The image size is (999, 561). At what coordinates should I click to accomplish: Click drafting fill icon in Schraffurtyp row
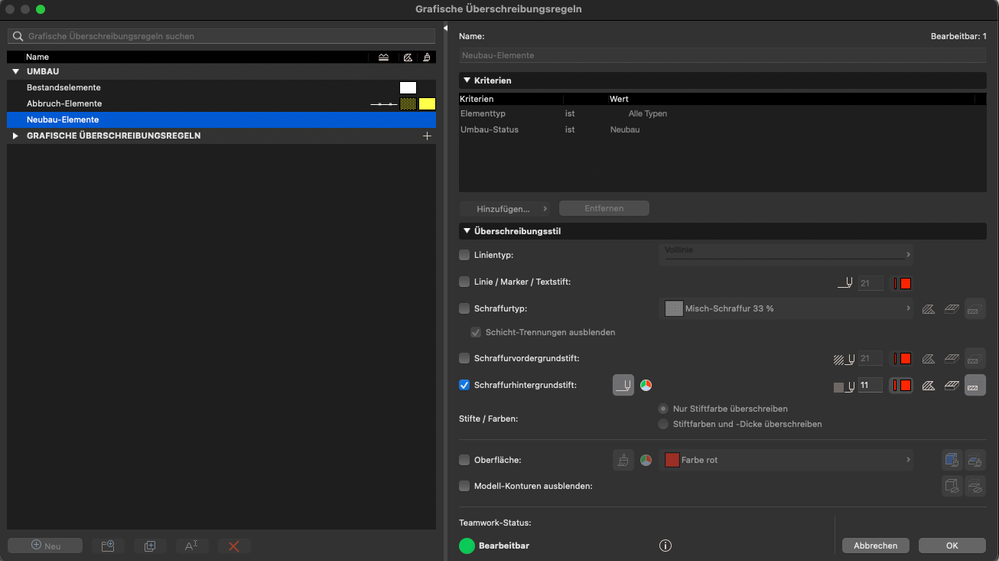point(928,309)
